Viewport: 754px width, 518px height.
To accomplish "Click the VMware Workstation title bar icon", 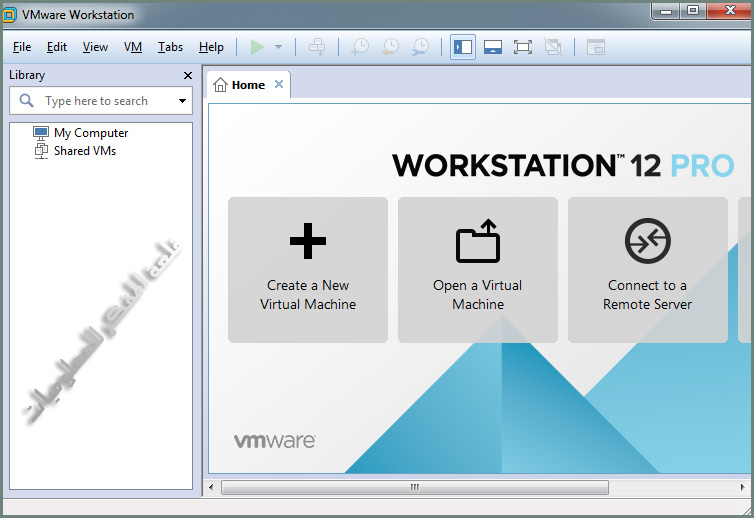I will click(10, 15).
